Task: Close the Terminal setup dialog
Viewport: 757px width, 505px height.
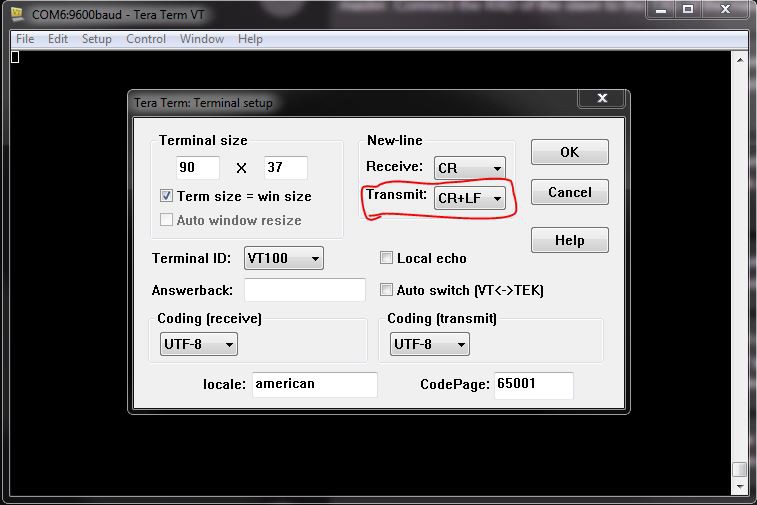Action: [x=602, y=98]
